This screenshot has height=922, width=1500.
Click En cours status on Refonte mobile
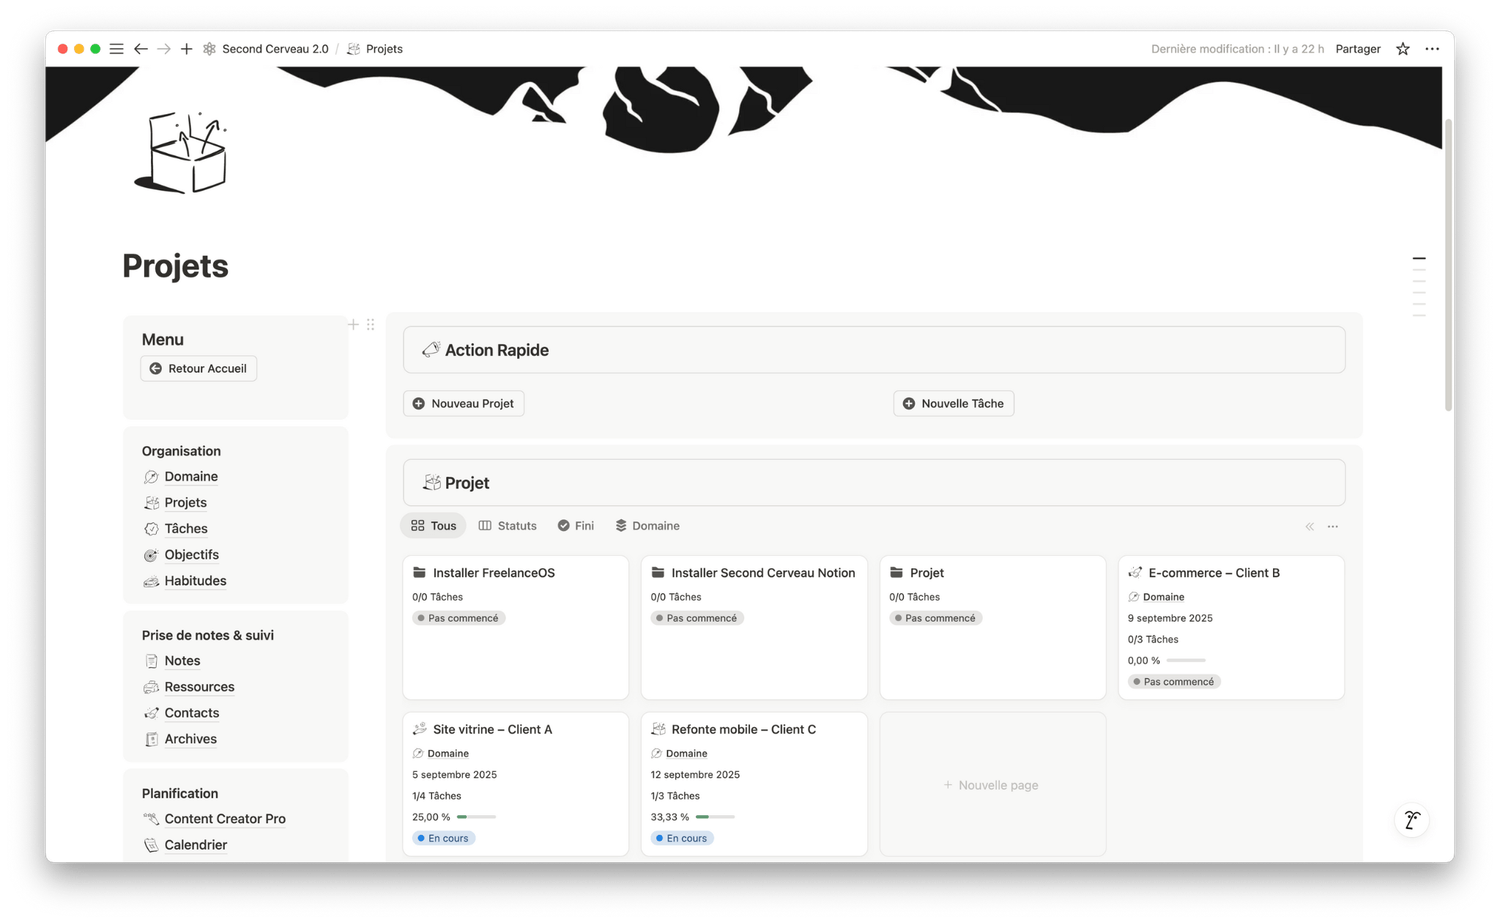pos(682,838)
